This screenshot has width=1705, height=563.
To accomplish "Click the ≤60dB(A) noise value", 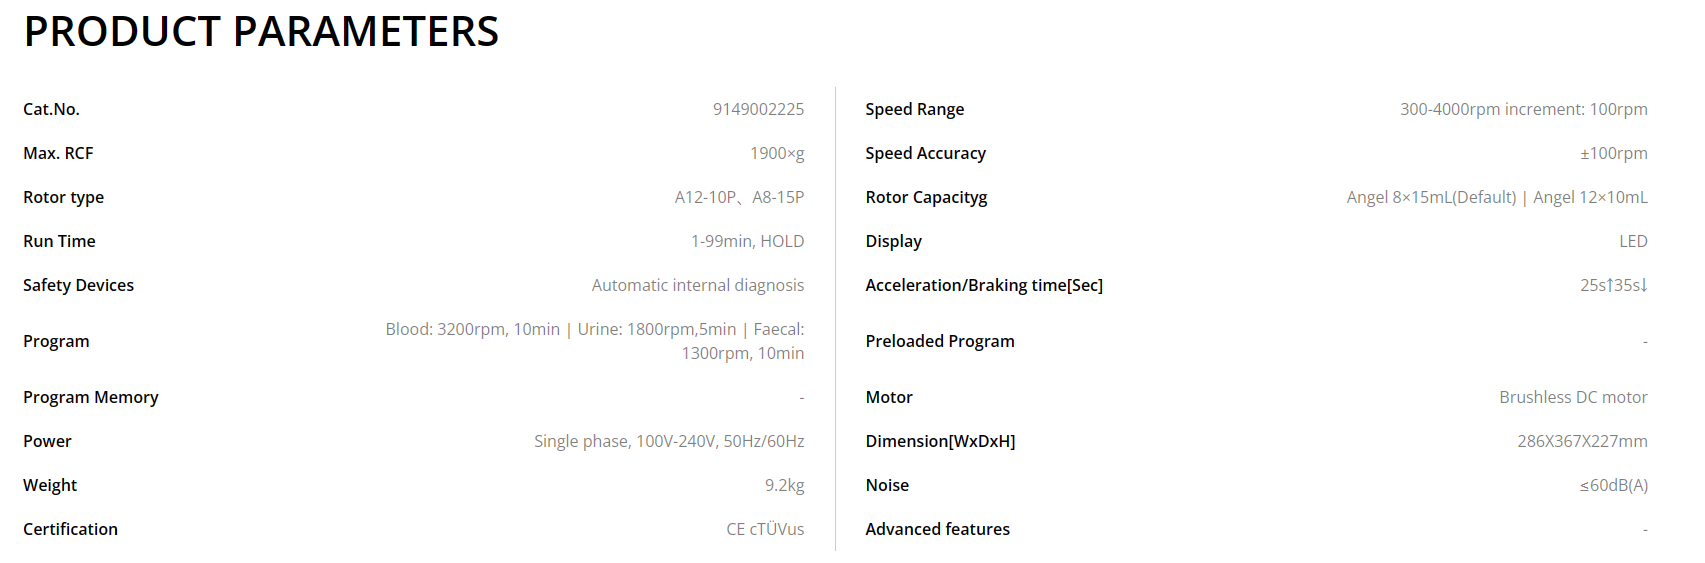I will (1613, 485).
